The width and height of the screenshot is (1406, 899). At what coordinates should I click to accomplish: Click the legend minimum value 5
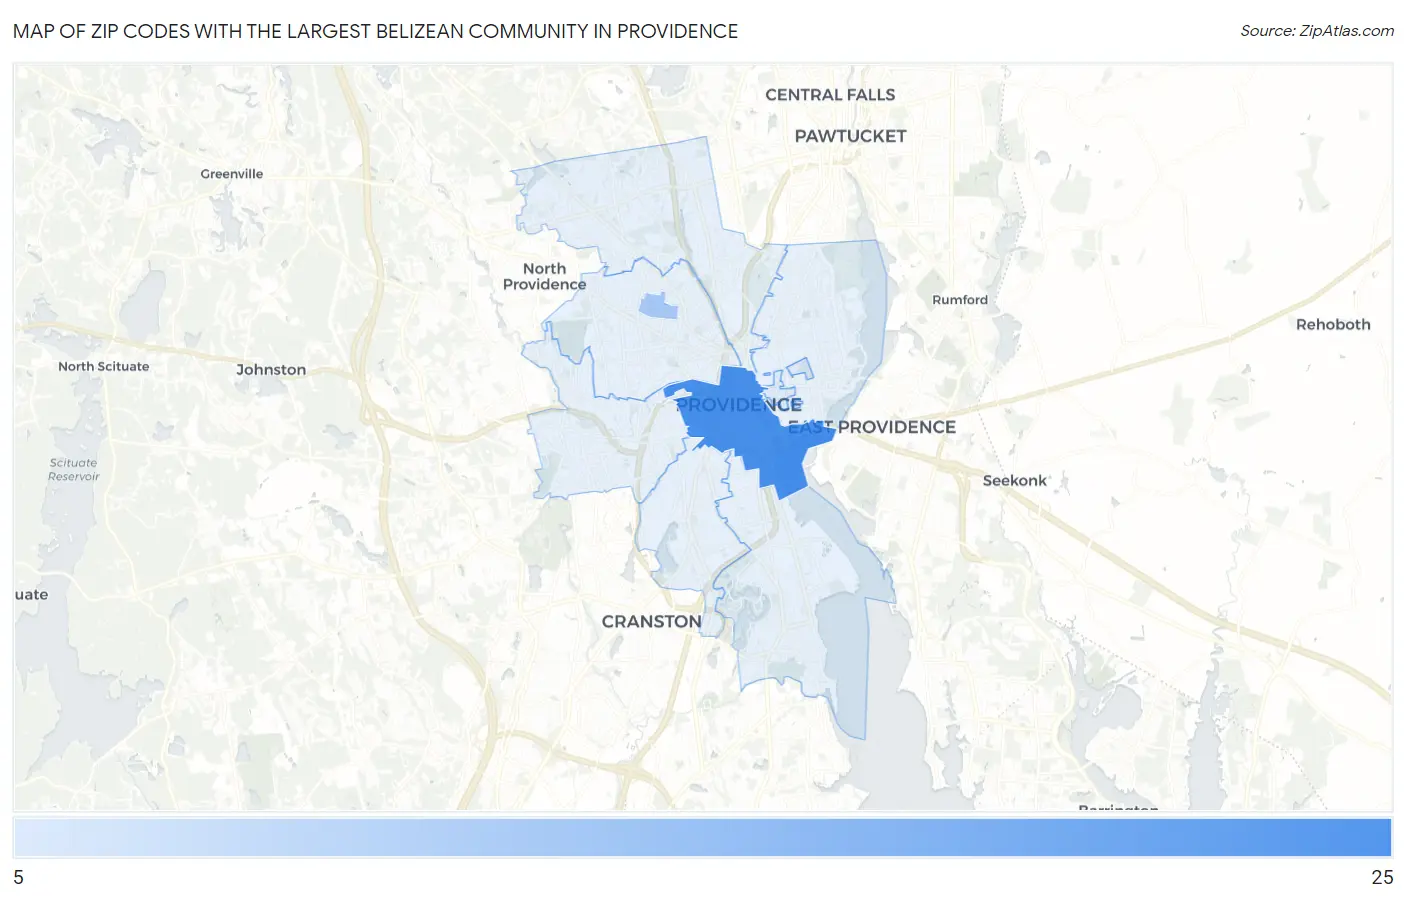(x=19, y=877)
